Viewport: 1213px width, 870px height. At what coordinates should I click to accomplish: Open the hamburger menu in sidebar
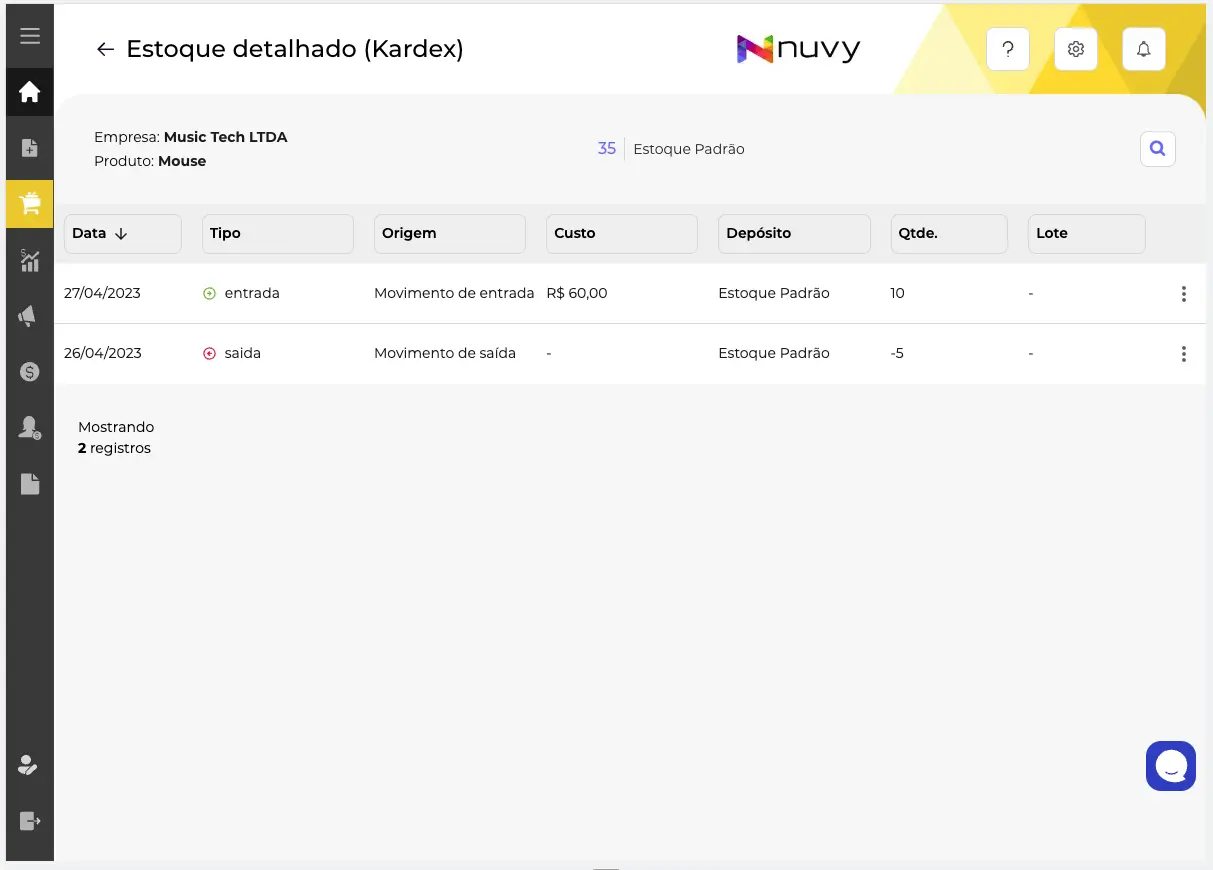(x=30, y=36)
